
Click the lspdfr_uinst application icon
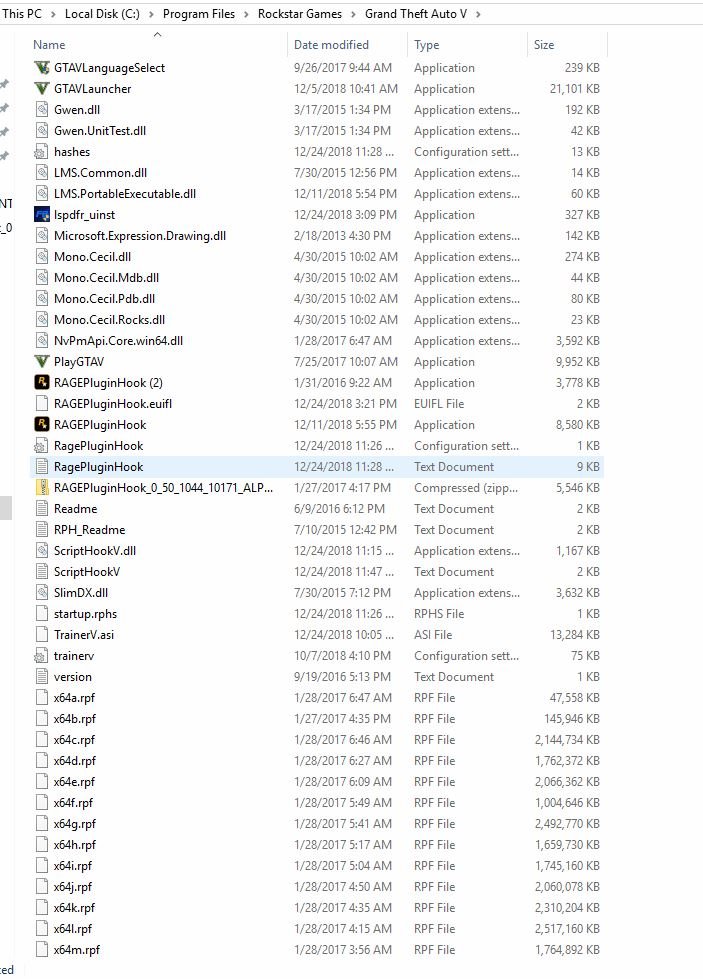coord(42,215)
